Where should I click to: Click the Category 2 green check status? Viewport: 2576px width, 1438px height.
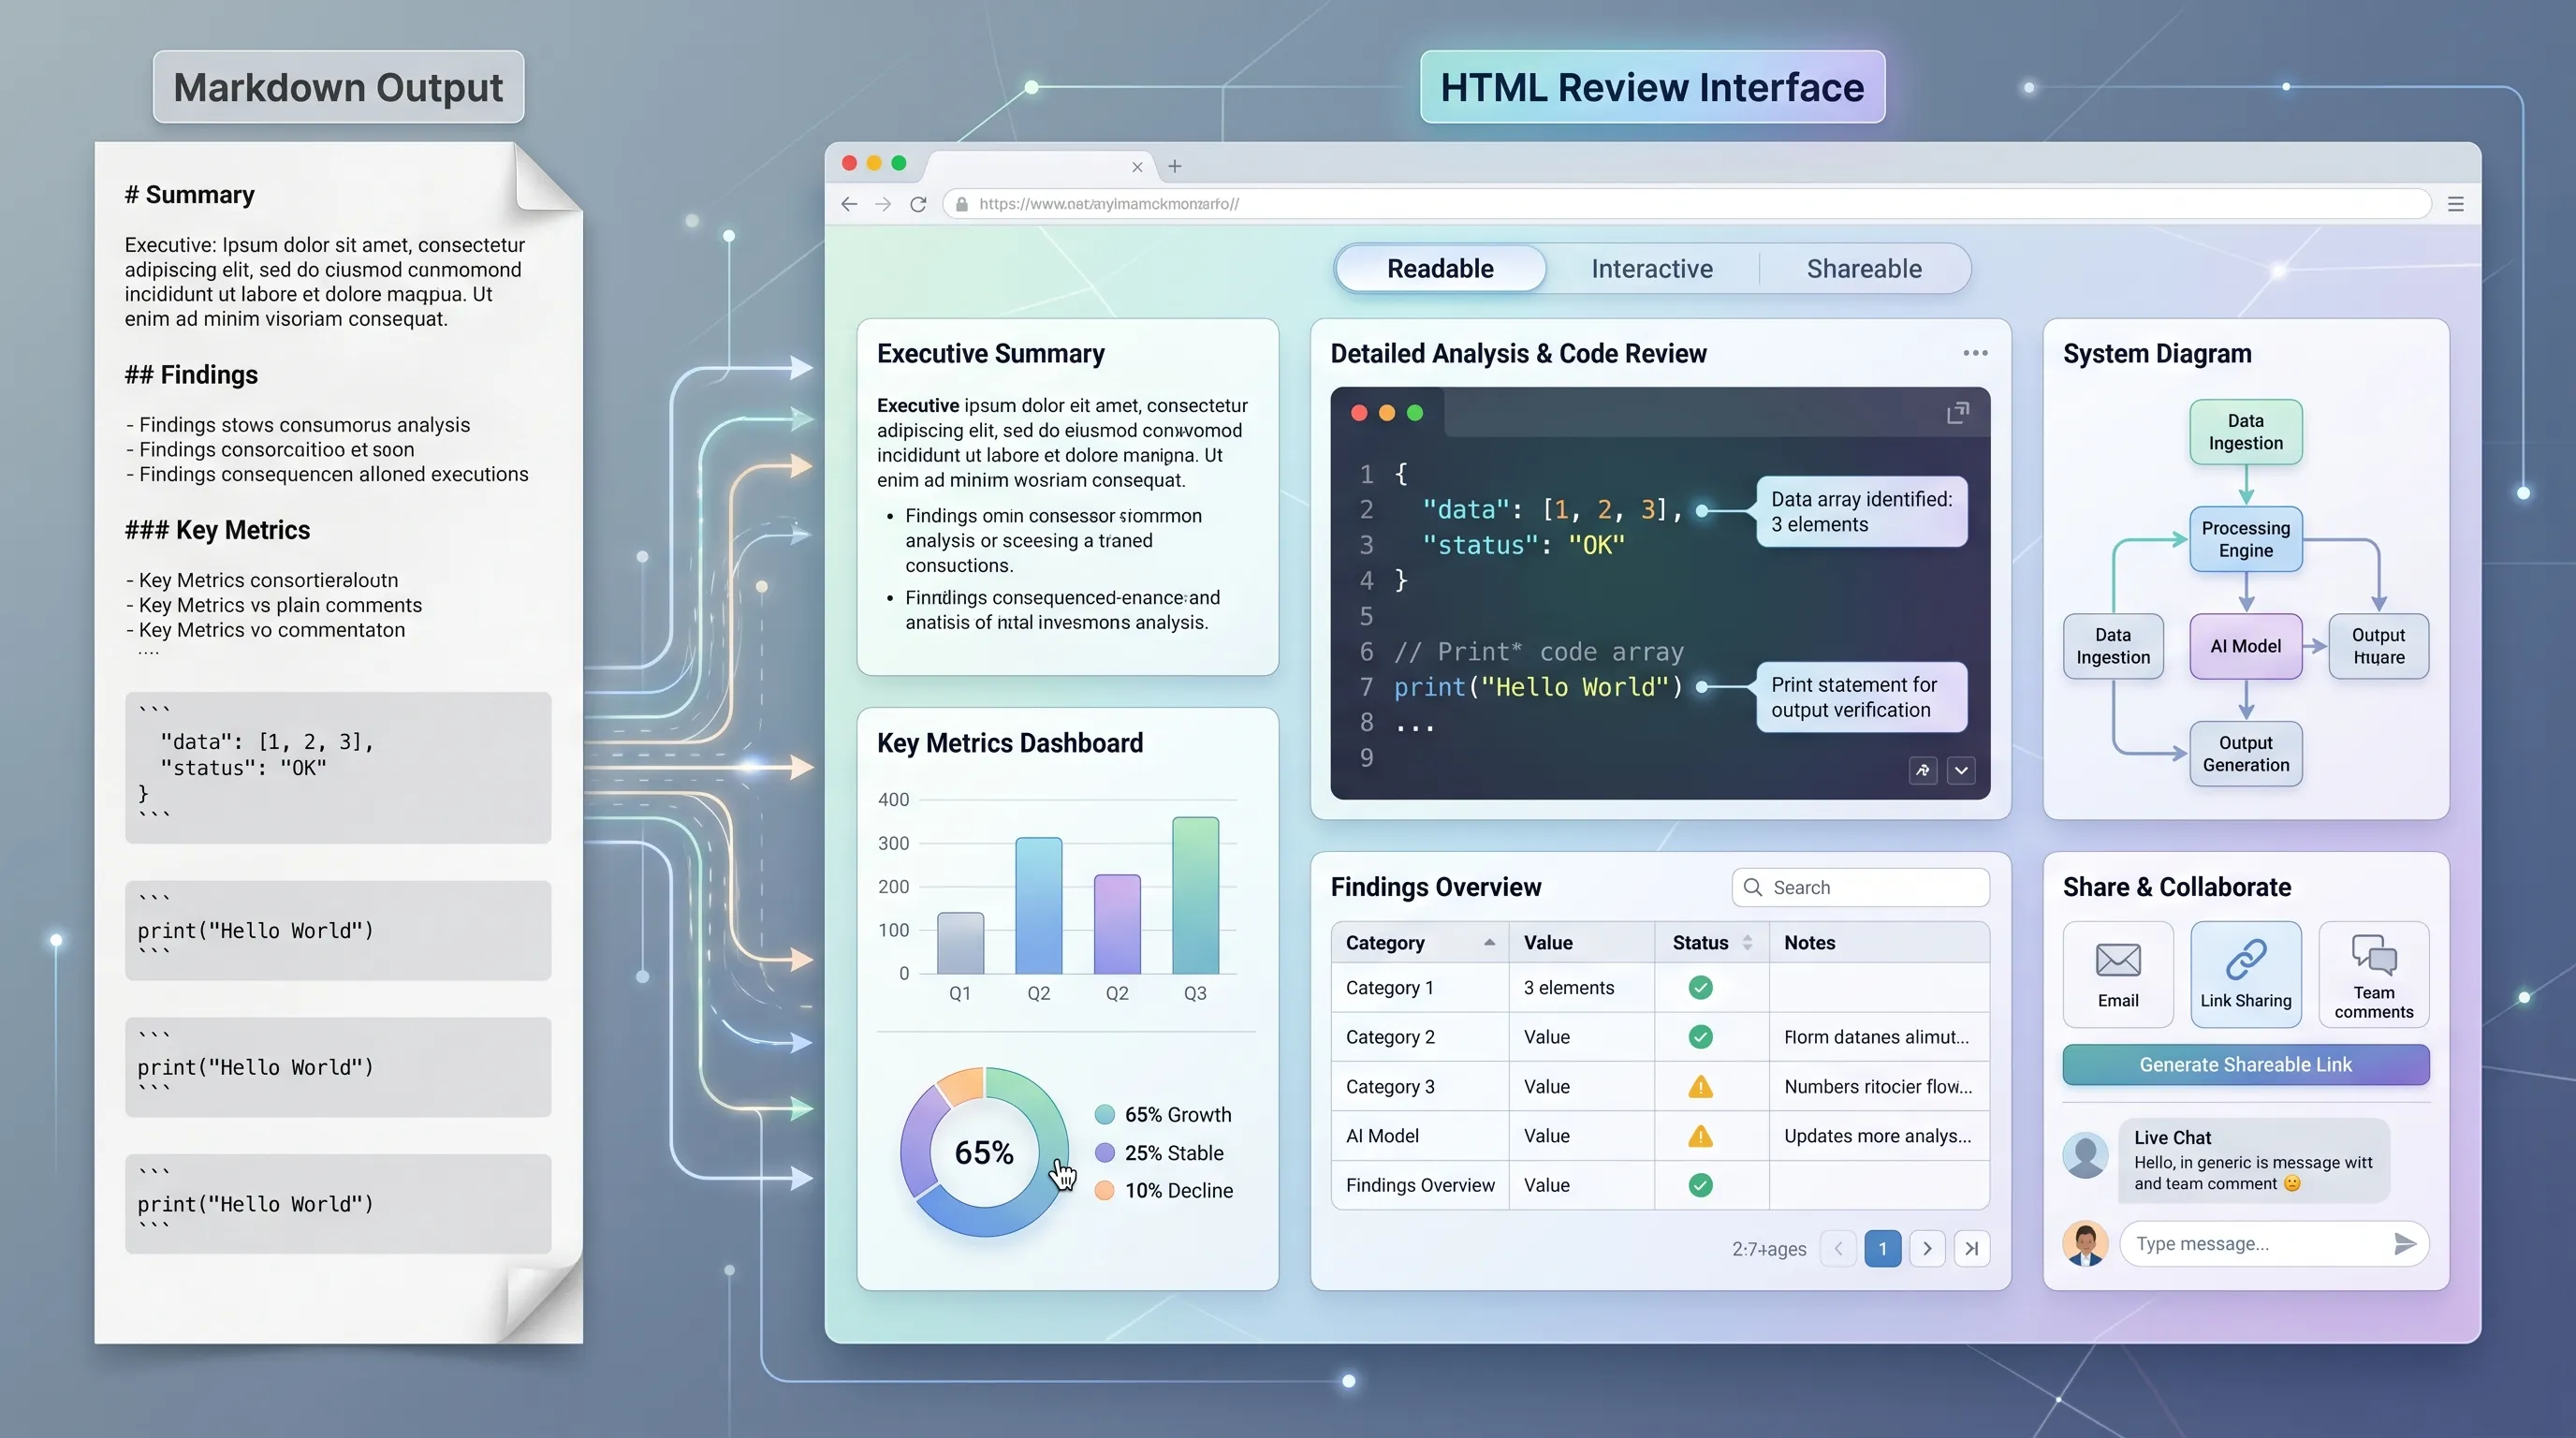[1700, 1037]
